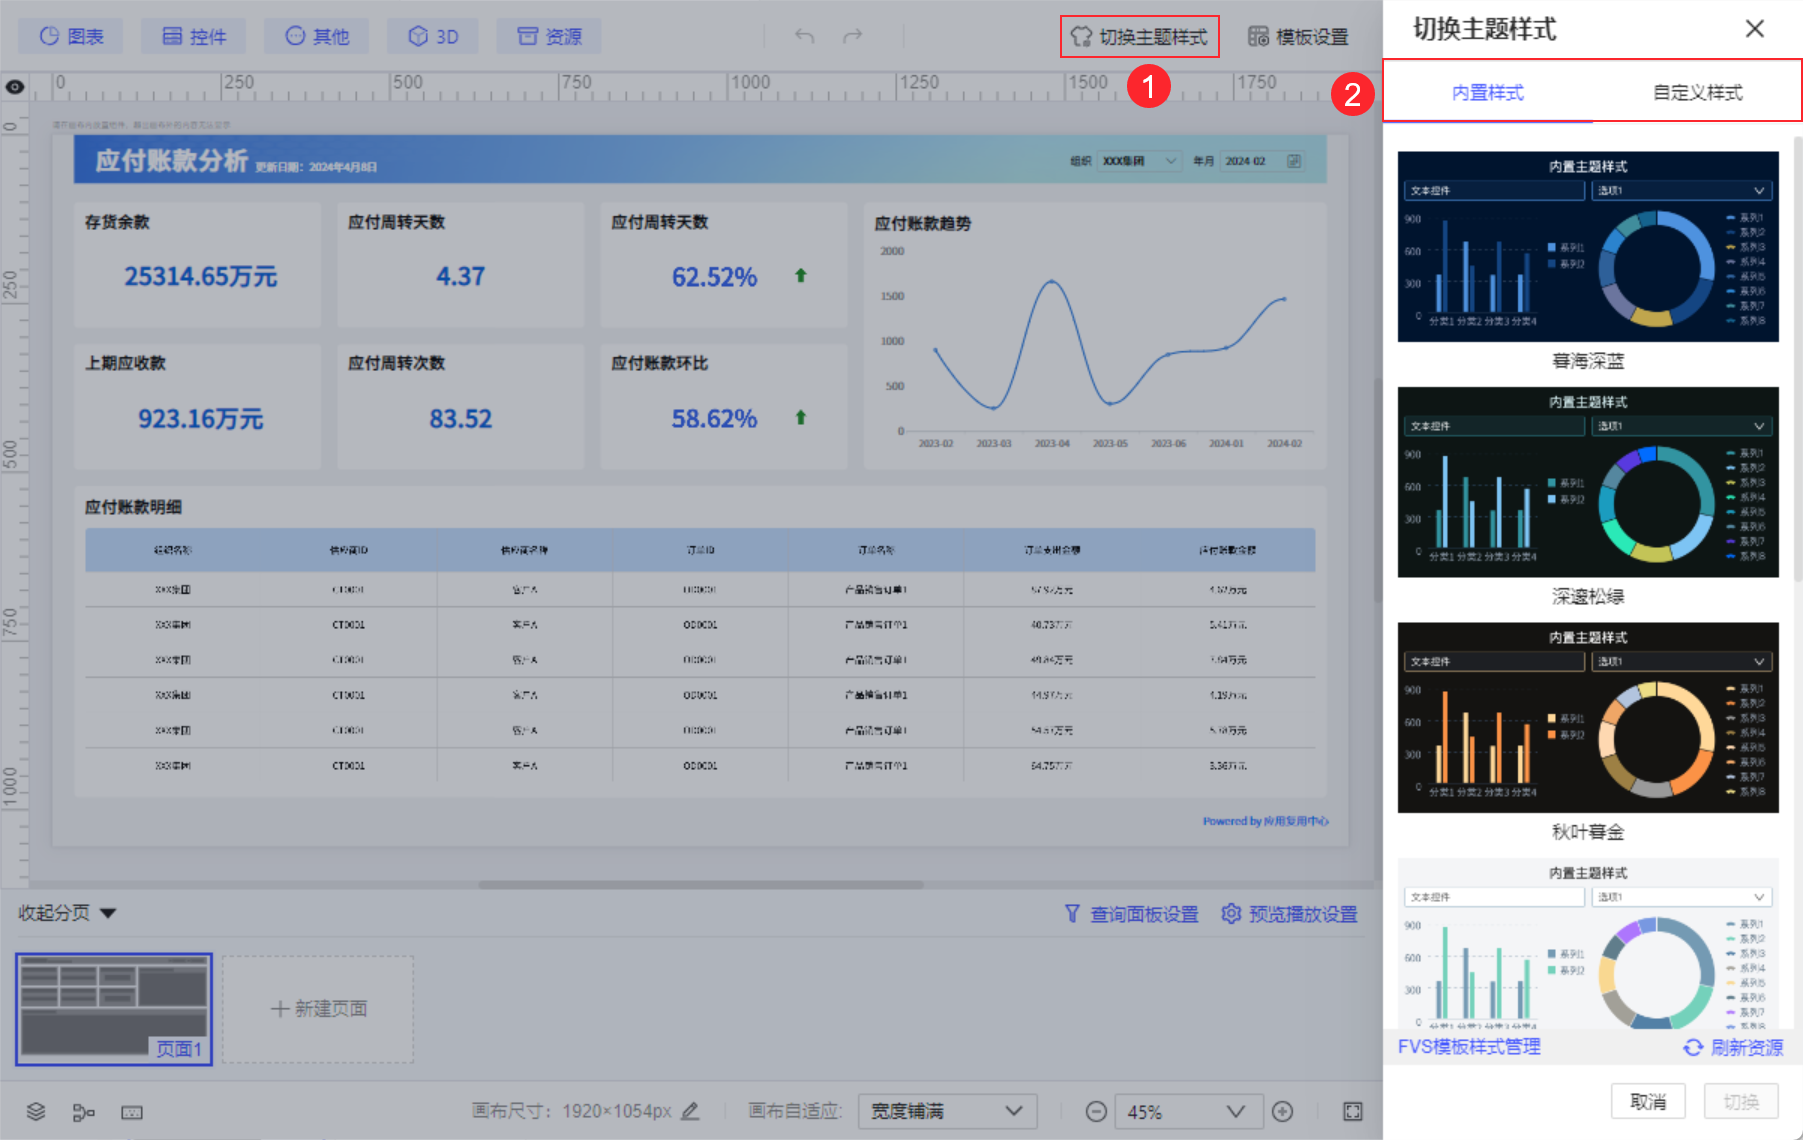This screenshot has width=1803, height=1140.
Task: Select the 应付账款分析 title text
Action: tap(171, 160)
